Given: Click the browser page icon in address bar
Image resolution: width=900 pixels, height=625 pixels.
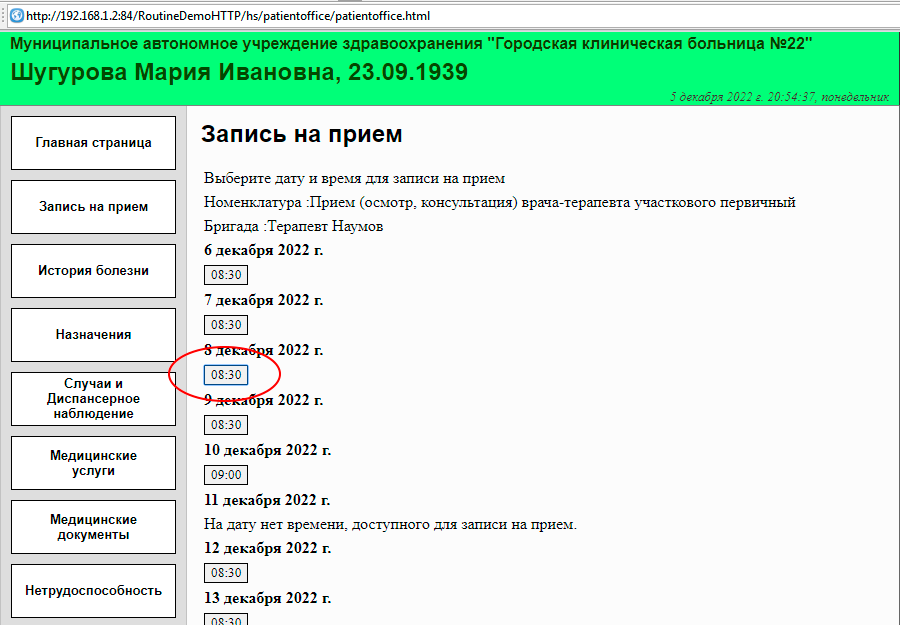Looking at the screenshot, I should 15,16.
